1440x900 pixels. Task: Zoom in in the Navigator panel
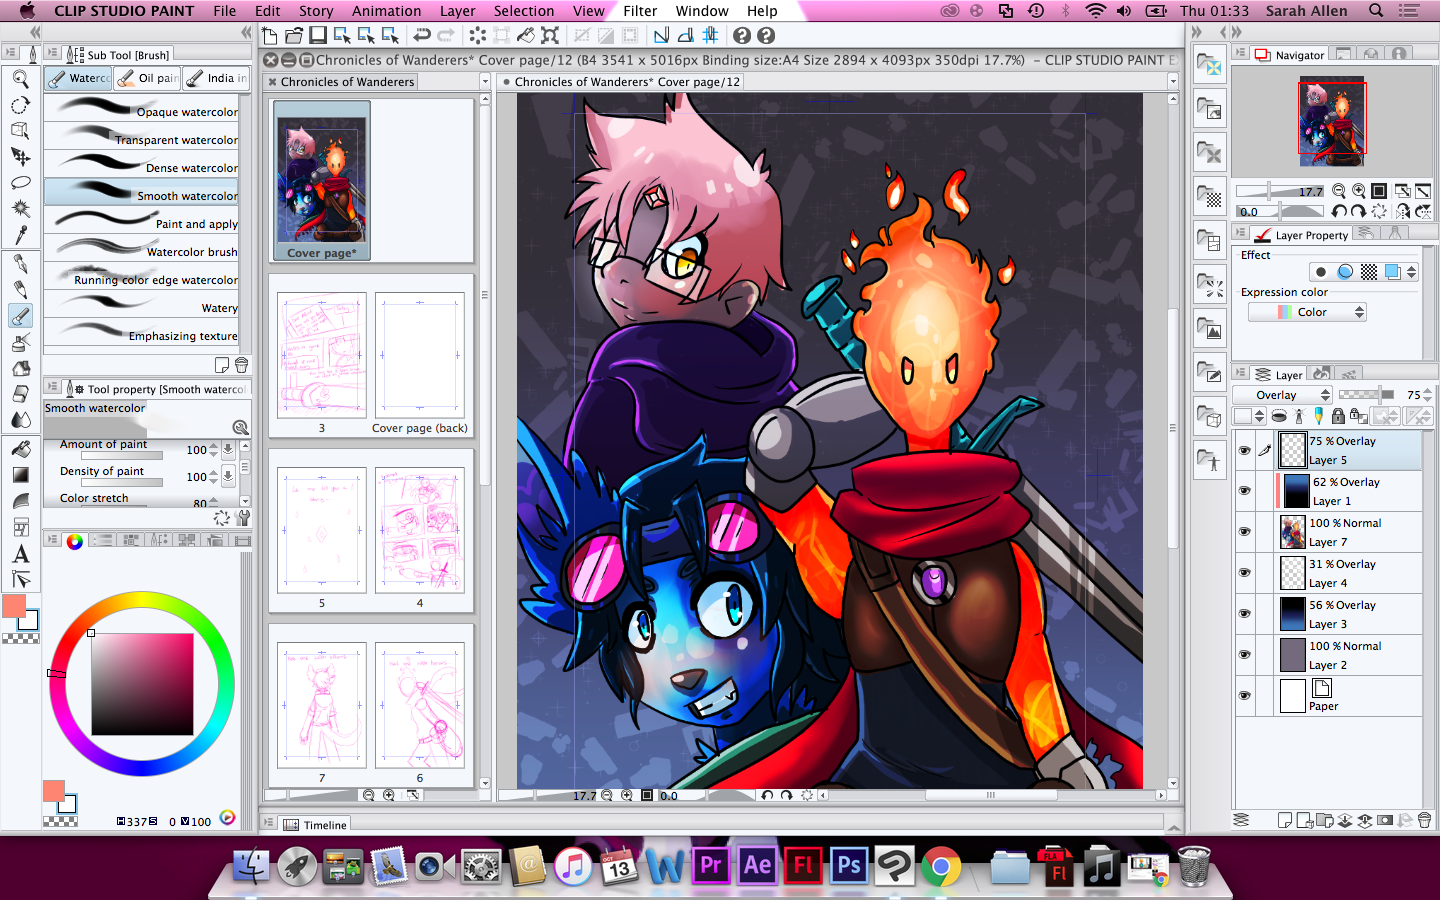tap(1359, 191)
